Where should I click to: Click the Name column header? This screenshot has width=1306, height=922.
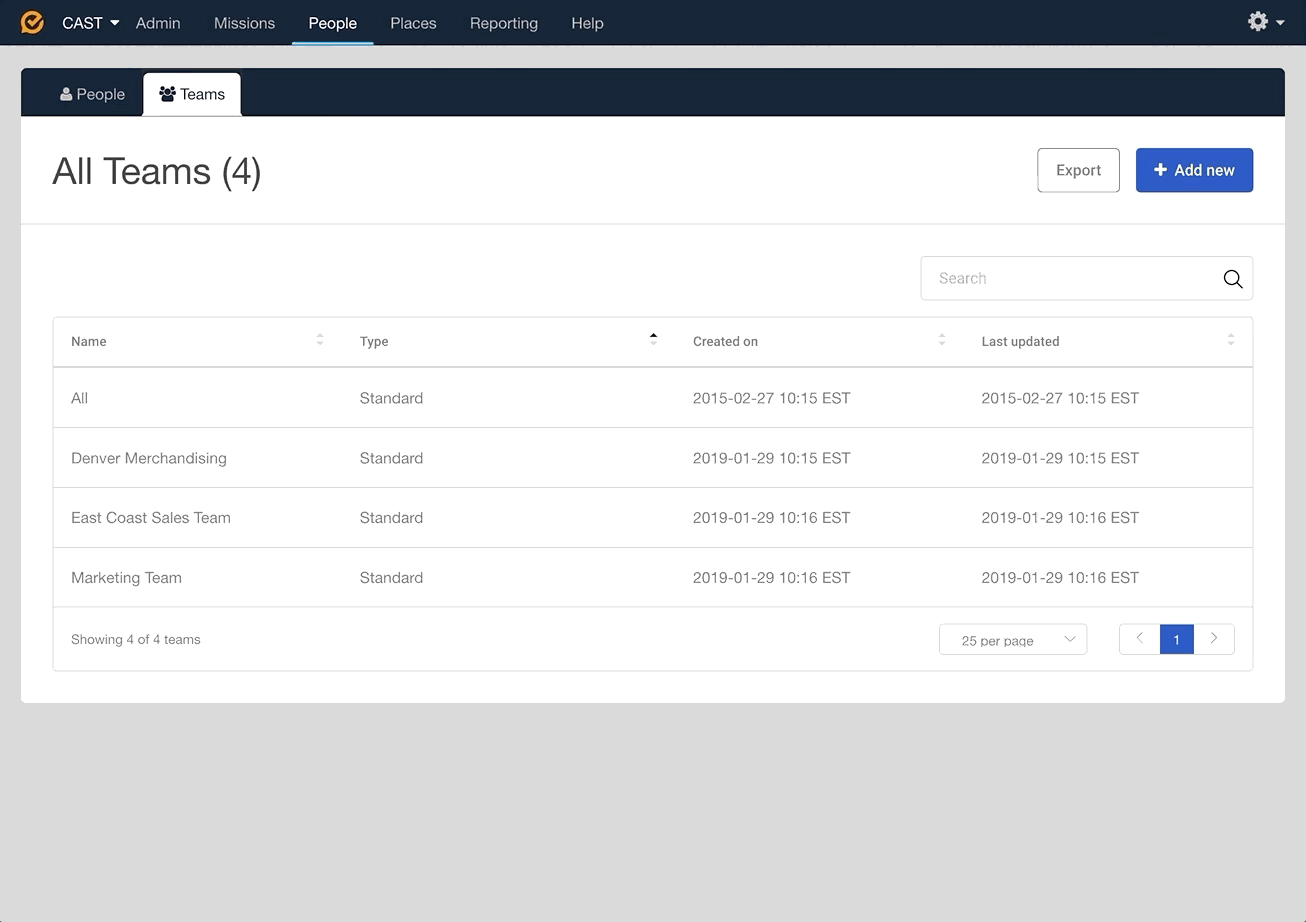[x=89, y=341]
